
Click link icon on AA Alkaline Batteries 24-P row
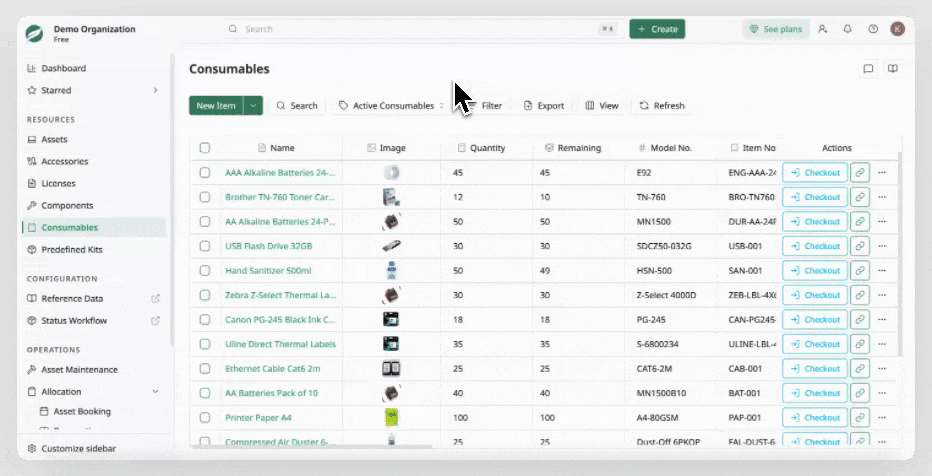click(x=859, y=222)
